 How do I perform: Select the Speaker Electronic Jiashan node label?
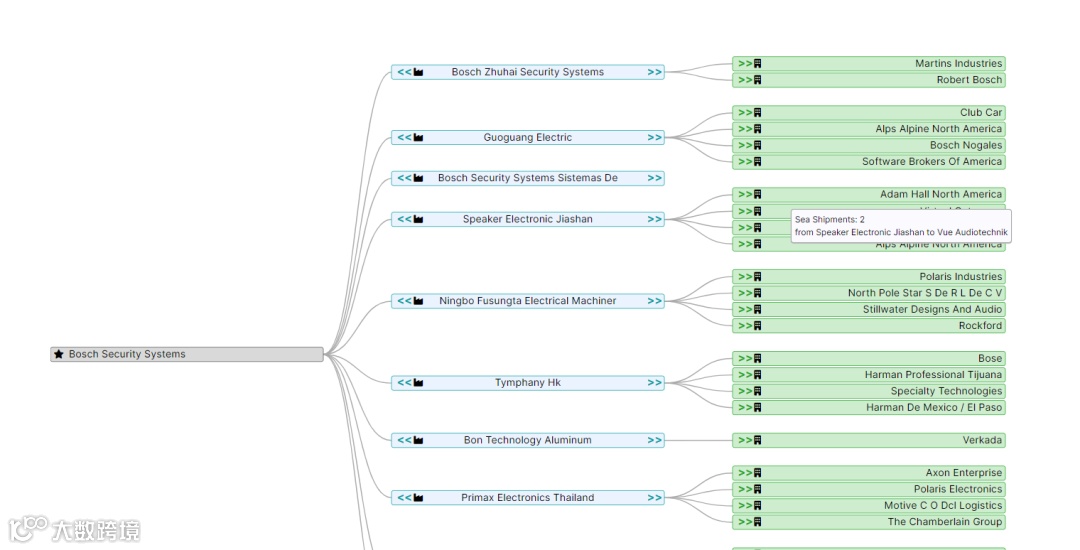coord(528,219)
